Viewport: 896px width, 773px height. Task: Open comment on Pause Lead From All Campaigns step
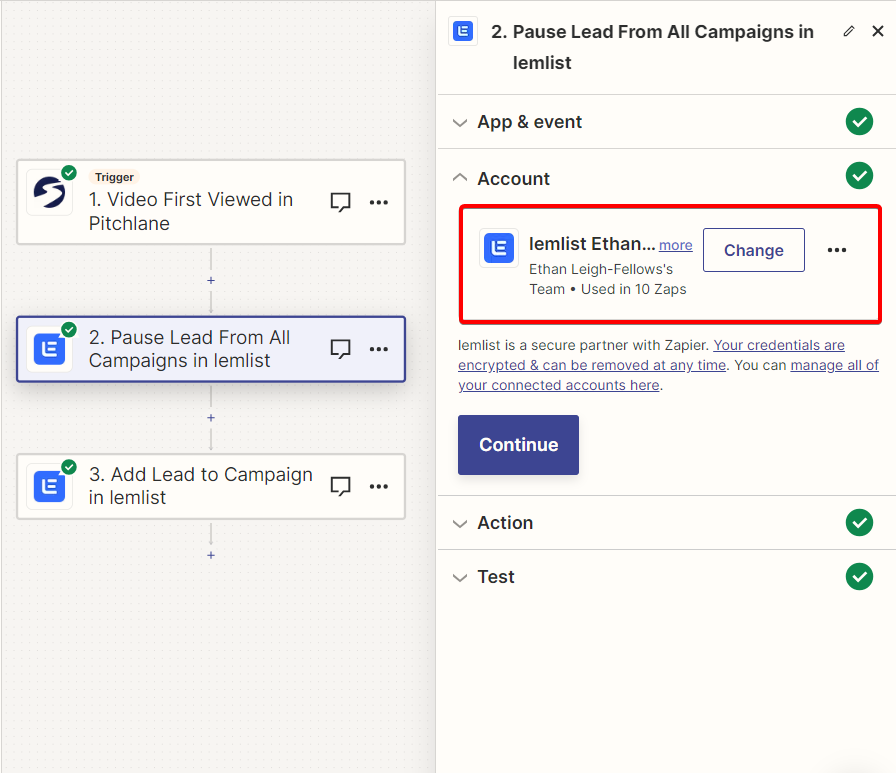click(341, 349)
